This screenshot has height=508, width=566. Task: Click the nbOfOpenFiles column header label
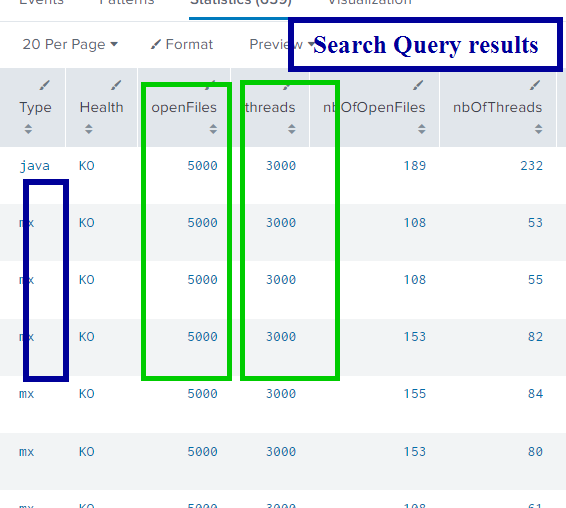point(374,107)
